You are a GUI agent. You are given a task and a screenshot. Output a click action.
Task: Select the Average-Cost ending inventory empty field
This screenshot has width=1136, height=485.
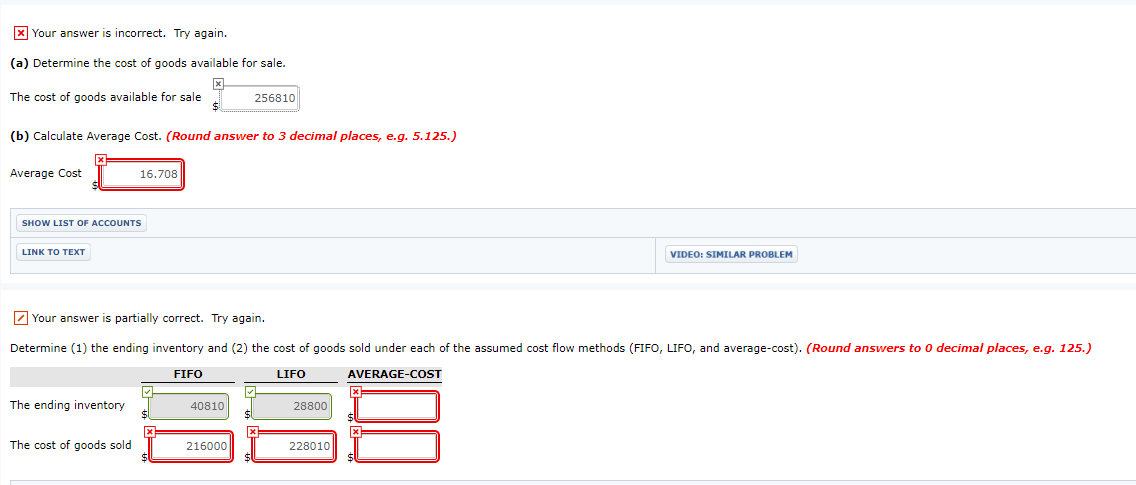397,407
